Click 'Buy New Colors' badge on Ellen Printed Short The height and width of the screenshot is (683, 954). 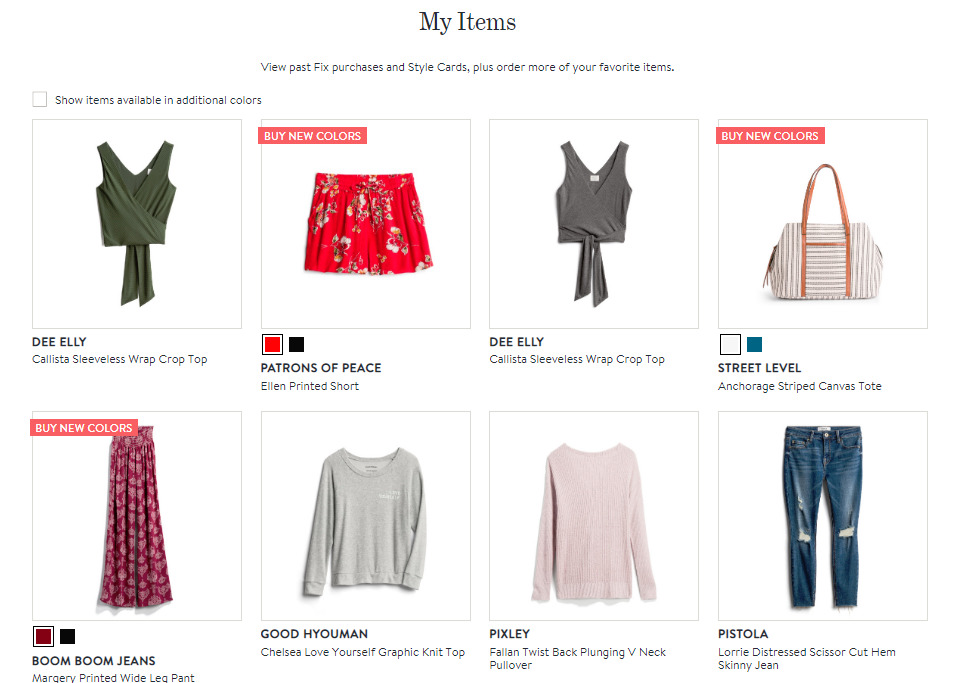(x=313, y=136)
